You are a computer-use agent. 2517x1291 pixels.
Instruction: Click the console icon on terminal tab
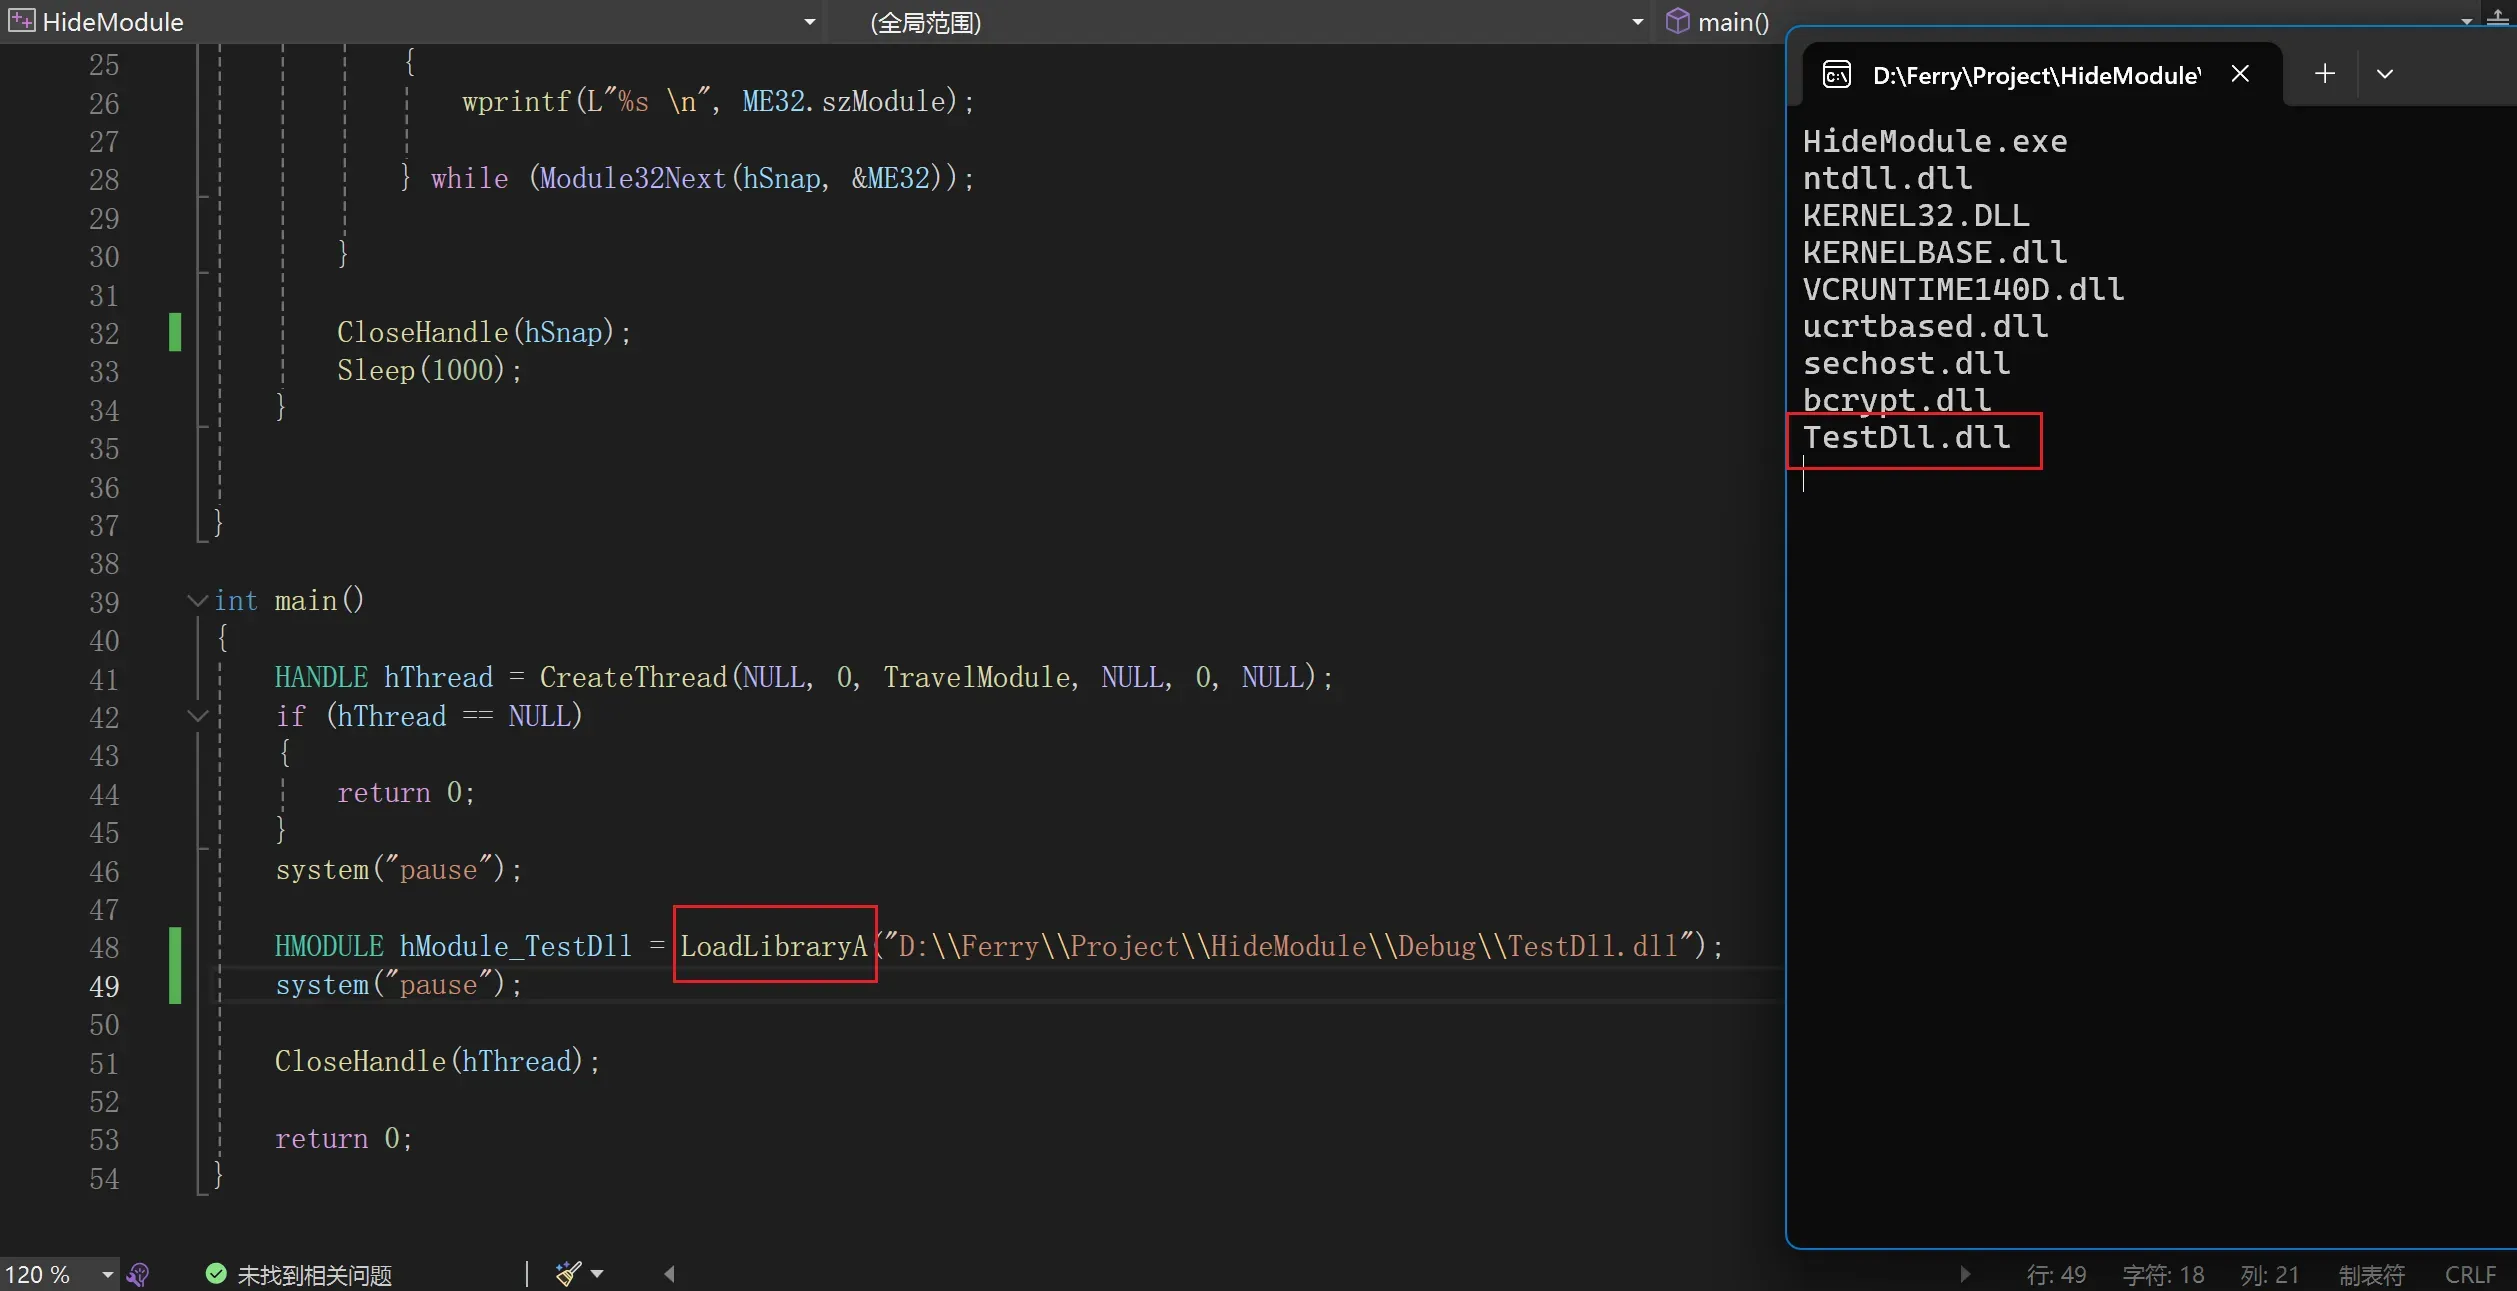click(x=1837, y=75)
